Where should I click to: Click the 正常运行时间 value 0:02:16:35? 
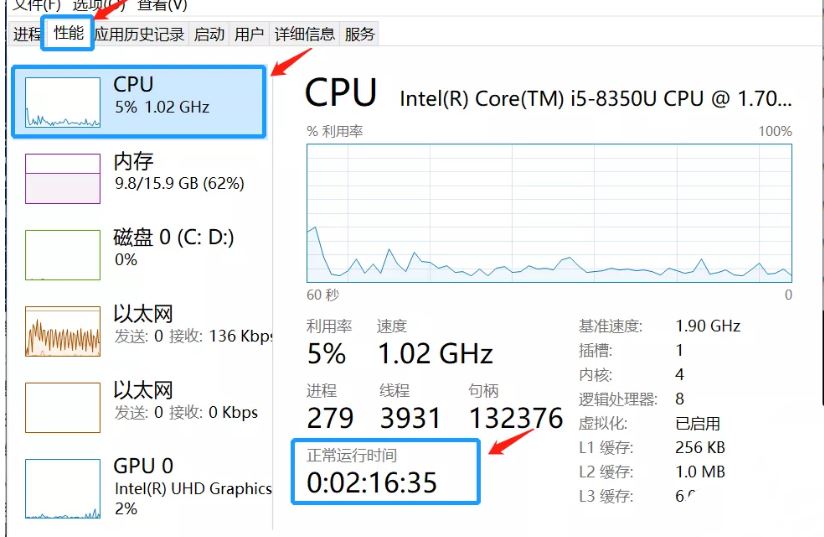[x=372, y=483]
